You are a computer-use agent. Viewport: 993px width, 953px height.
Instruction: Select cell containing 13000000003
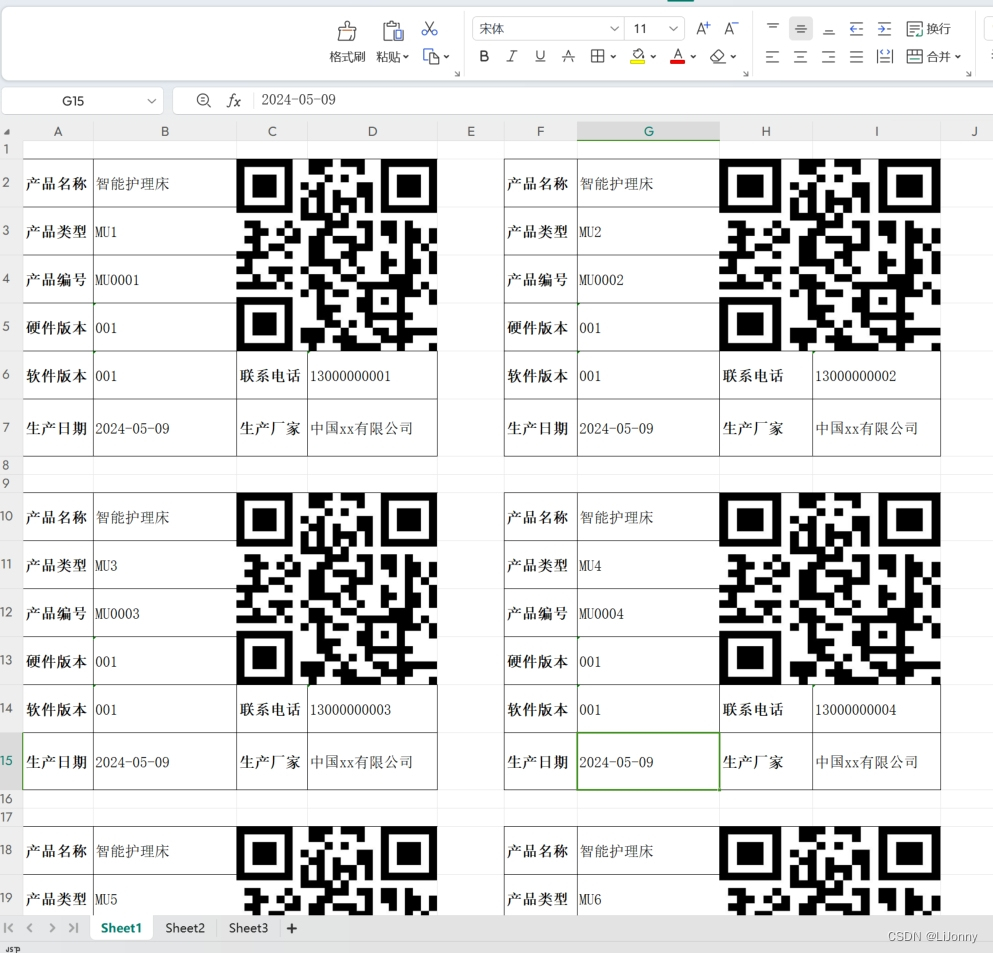click(x=372, y=709)
